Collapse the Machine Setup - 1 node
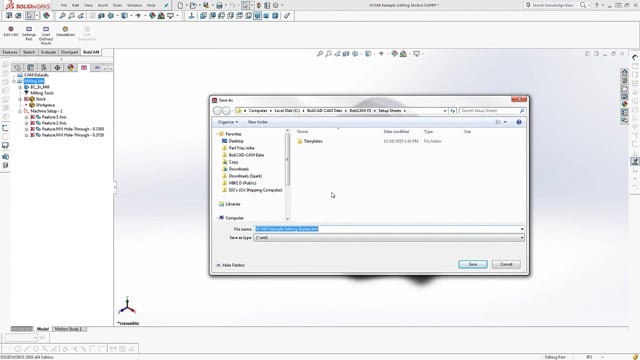640x360 pixels. pyautogui.click(x=20, y=111)
